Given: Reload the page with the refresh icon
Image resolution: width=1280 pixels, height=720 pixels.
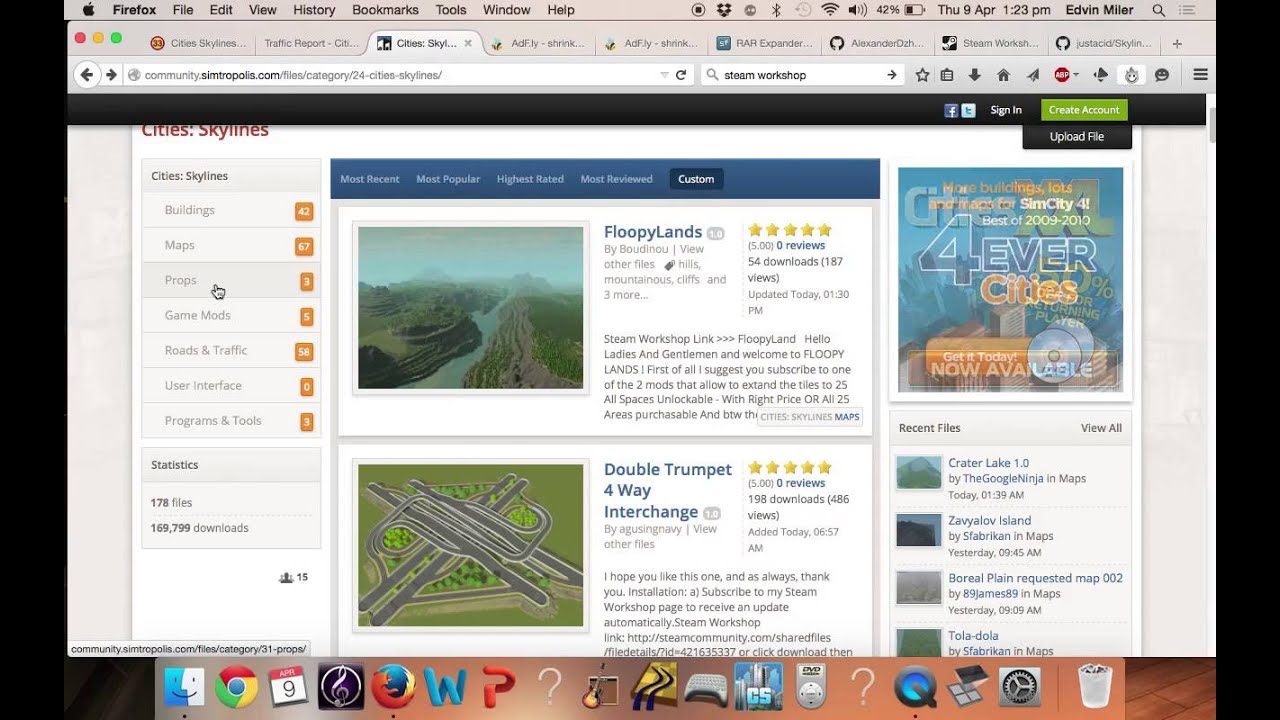Looking at the screenshot, I should (x=681, y=75).
